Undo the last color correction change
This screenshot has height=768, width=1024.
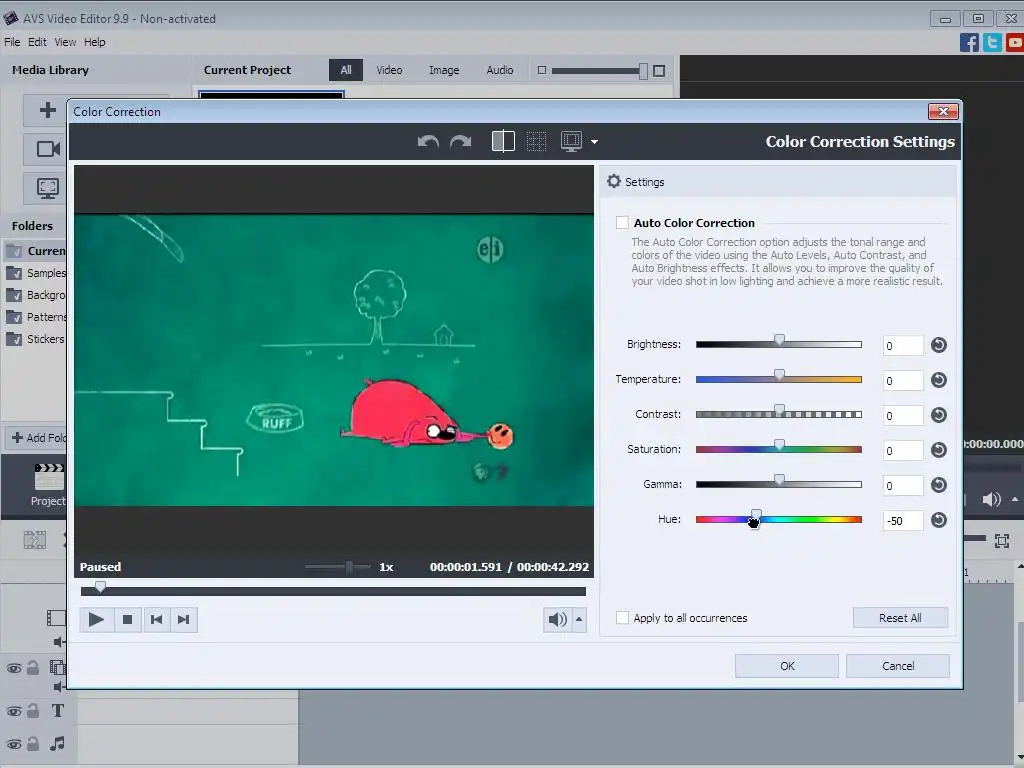point(428,142)
